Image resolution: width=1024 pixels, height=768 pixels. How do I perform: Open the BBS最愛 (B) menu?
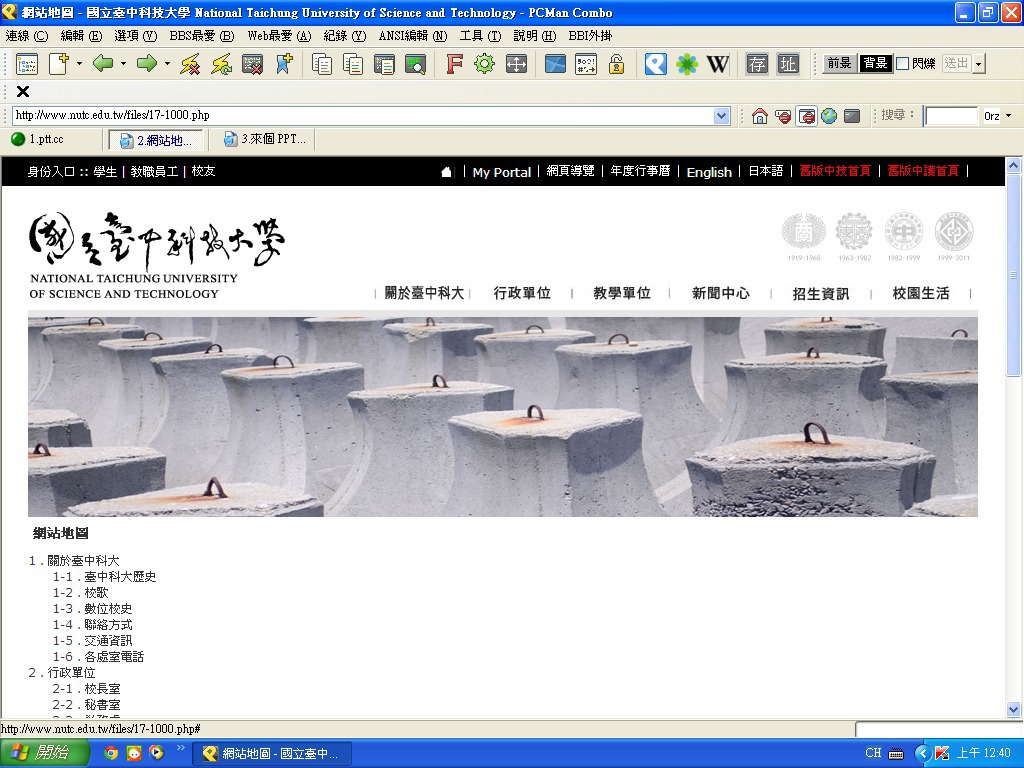click(x=202, y=36)
